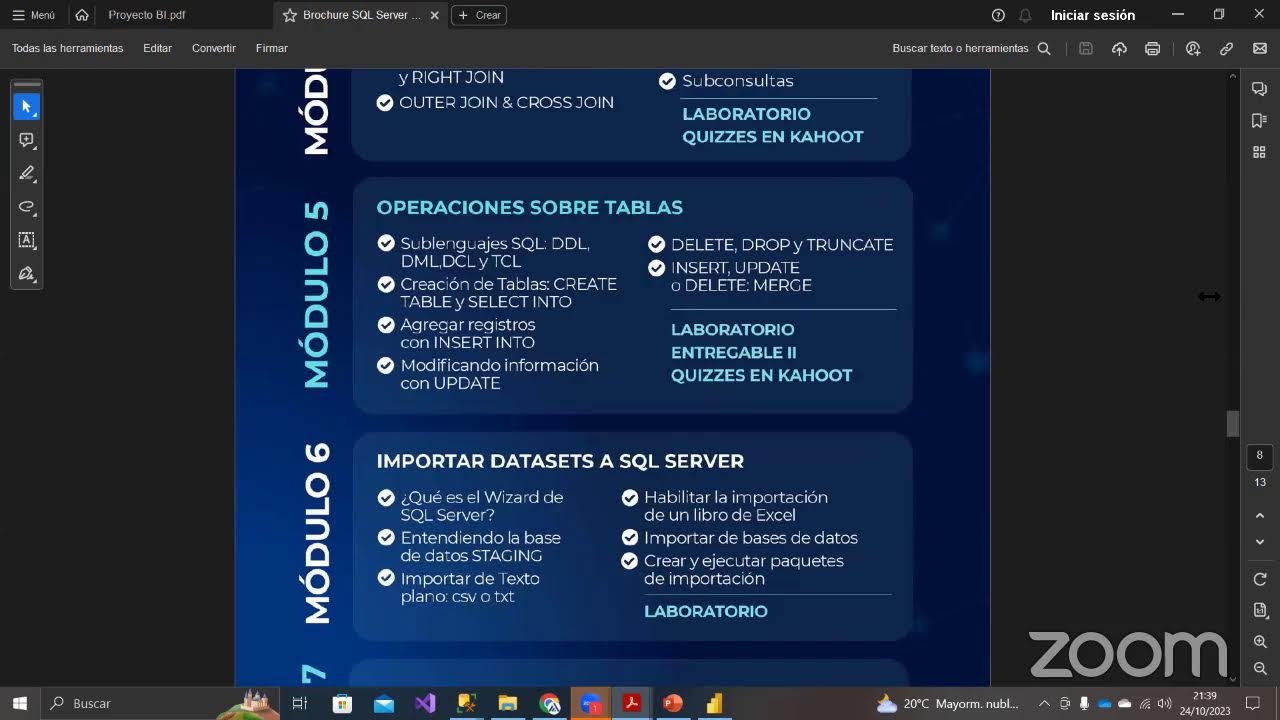The width and height of the screenshot is (1280, 720).
Task: Open the Menú hamburger menu
Action: click(x=33, y=15)
